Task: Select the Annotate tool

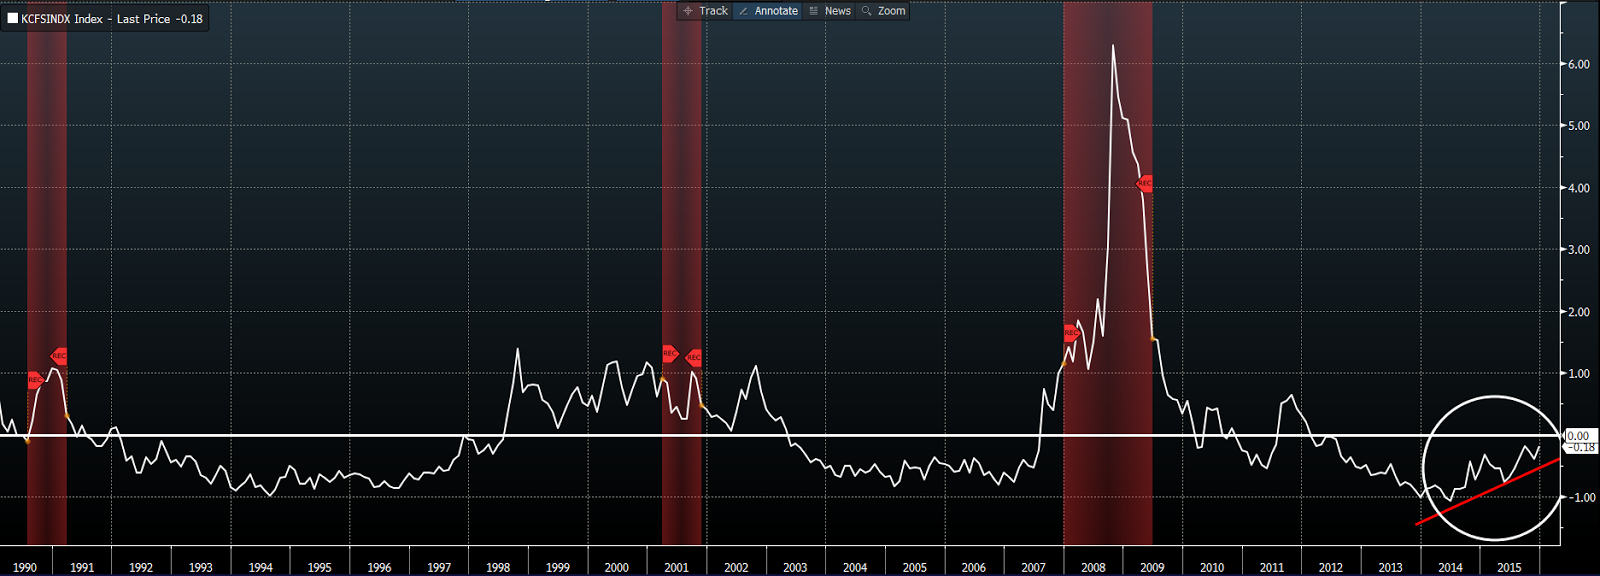Action: [x=768, y=11]
